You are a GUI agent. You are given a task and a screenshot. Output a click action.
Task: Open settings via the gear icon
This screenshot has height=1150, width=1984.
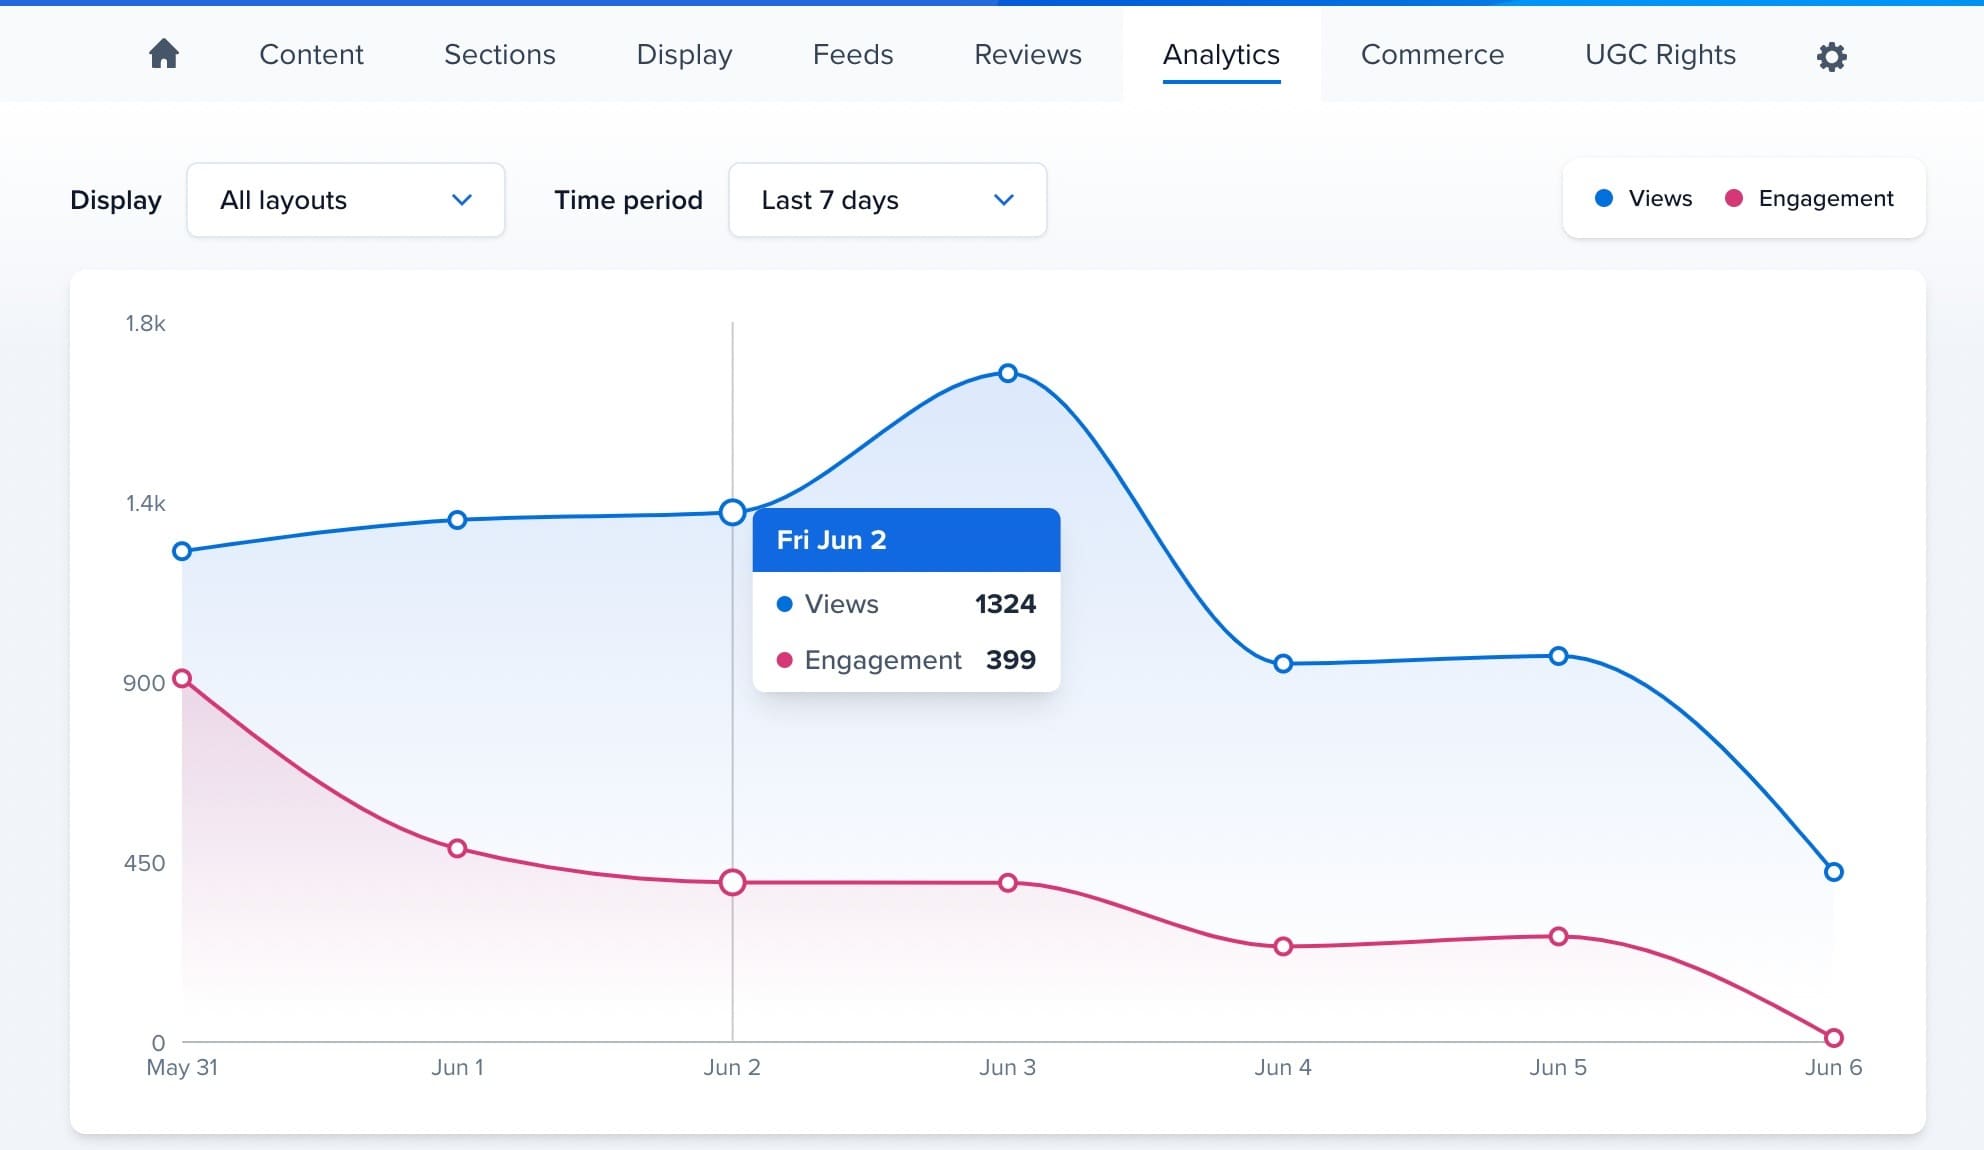(x=1831, y=56)
